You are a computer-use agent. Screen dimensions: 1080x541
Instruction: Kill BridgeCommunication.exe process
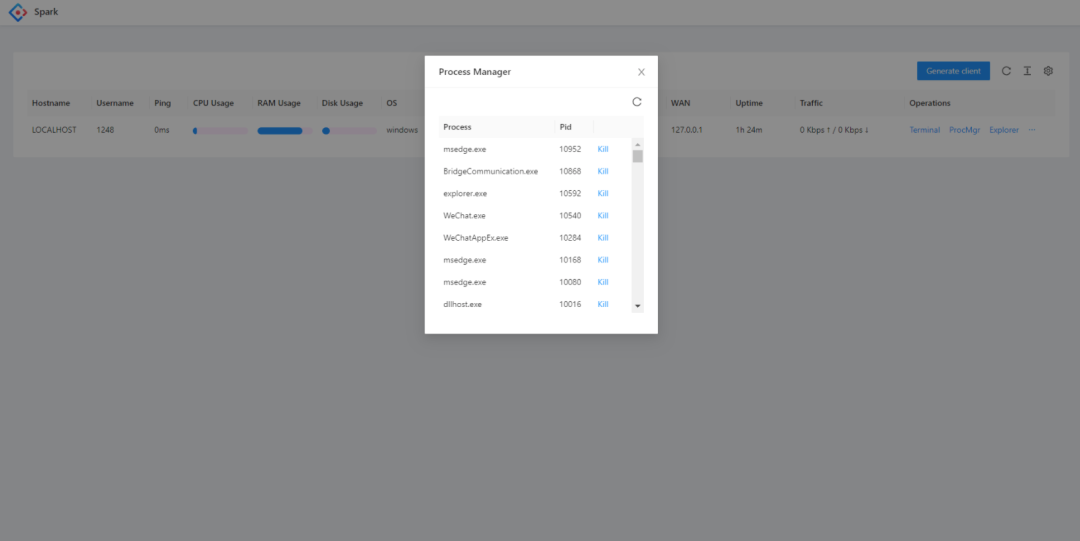click(x=603, y=171)
